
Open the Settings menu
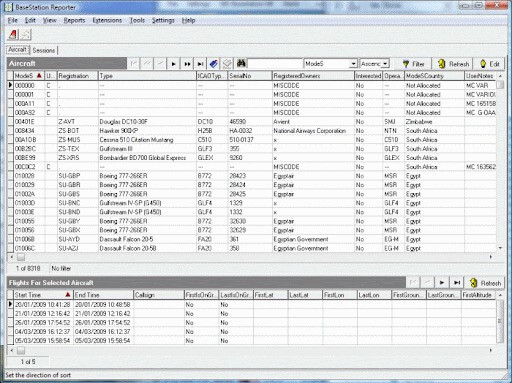pyautogui.click(x=163, y=20)
